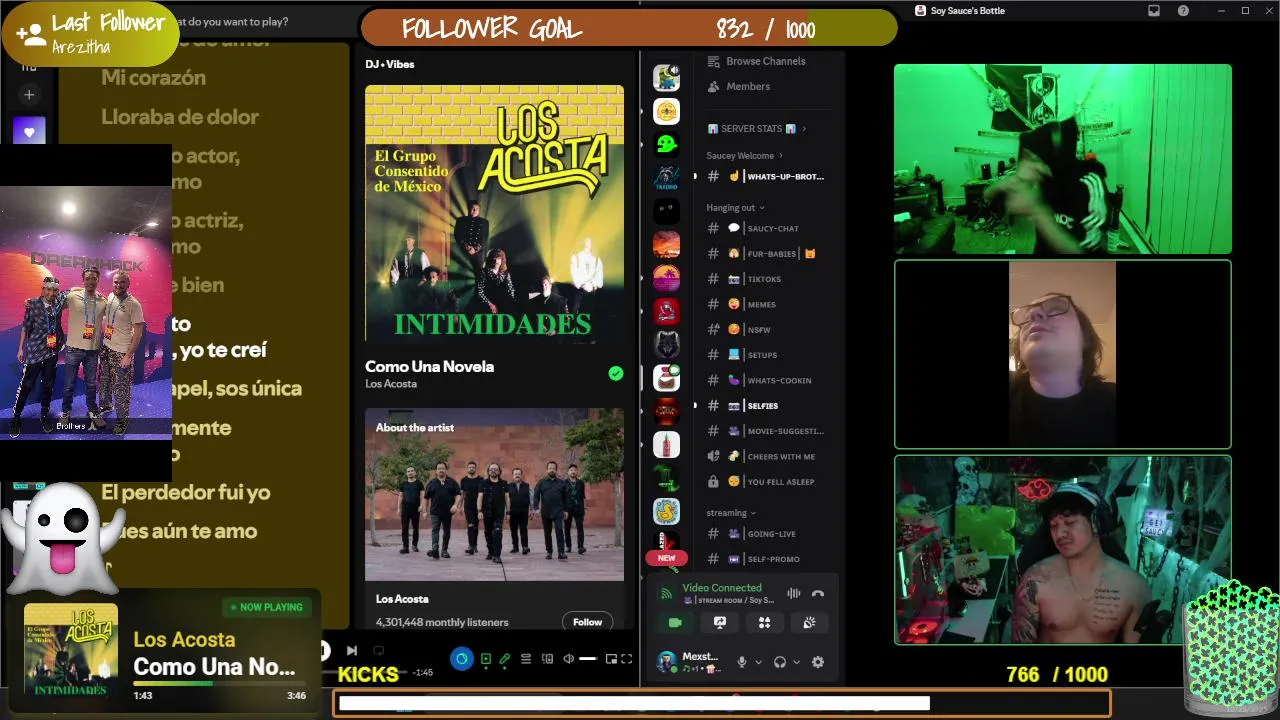Screen dimensions: 1280x720
Task: Open the nsfw channel
Action: point(767,329)
